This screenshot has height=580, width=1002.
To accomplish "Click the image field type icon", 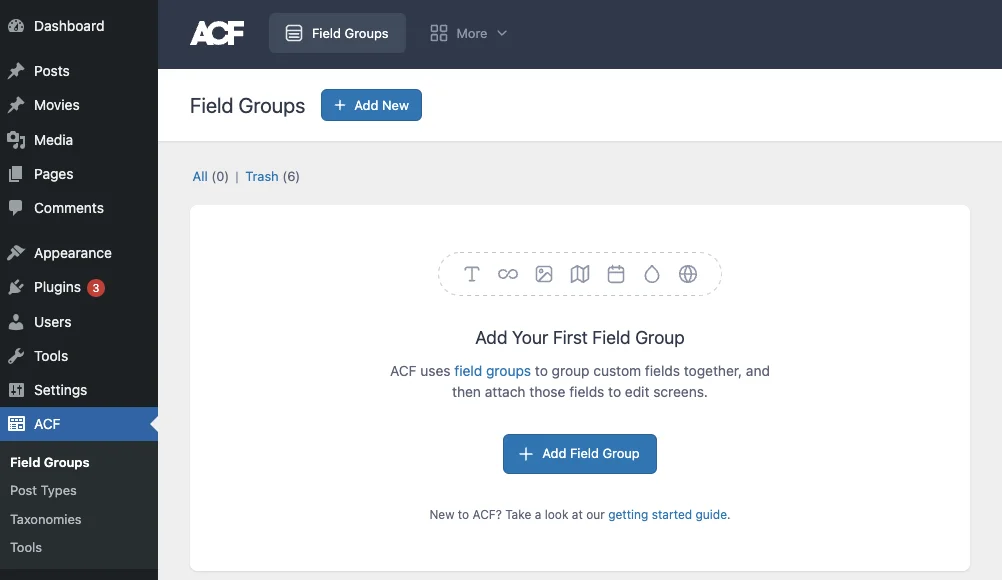I will pos(544,274).
